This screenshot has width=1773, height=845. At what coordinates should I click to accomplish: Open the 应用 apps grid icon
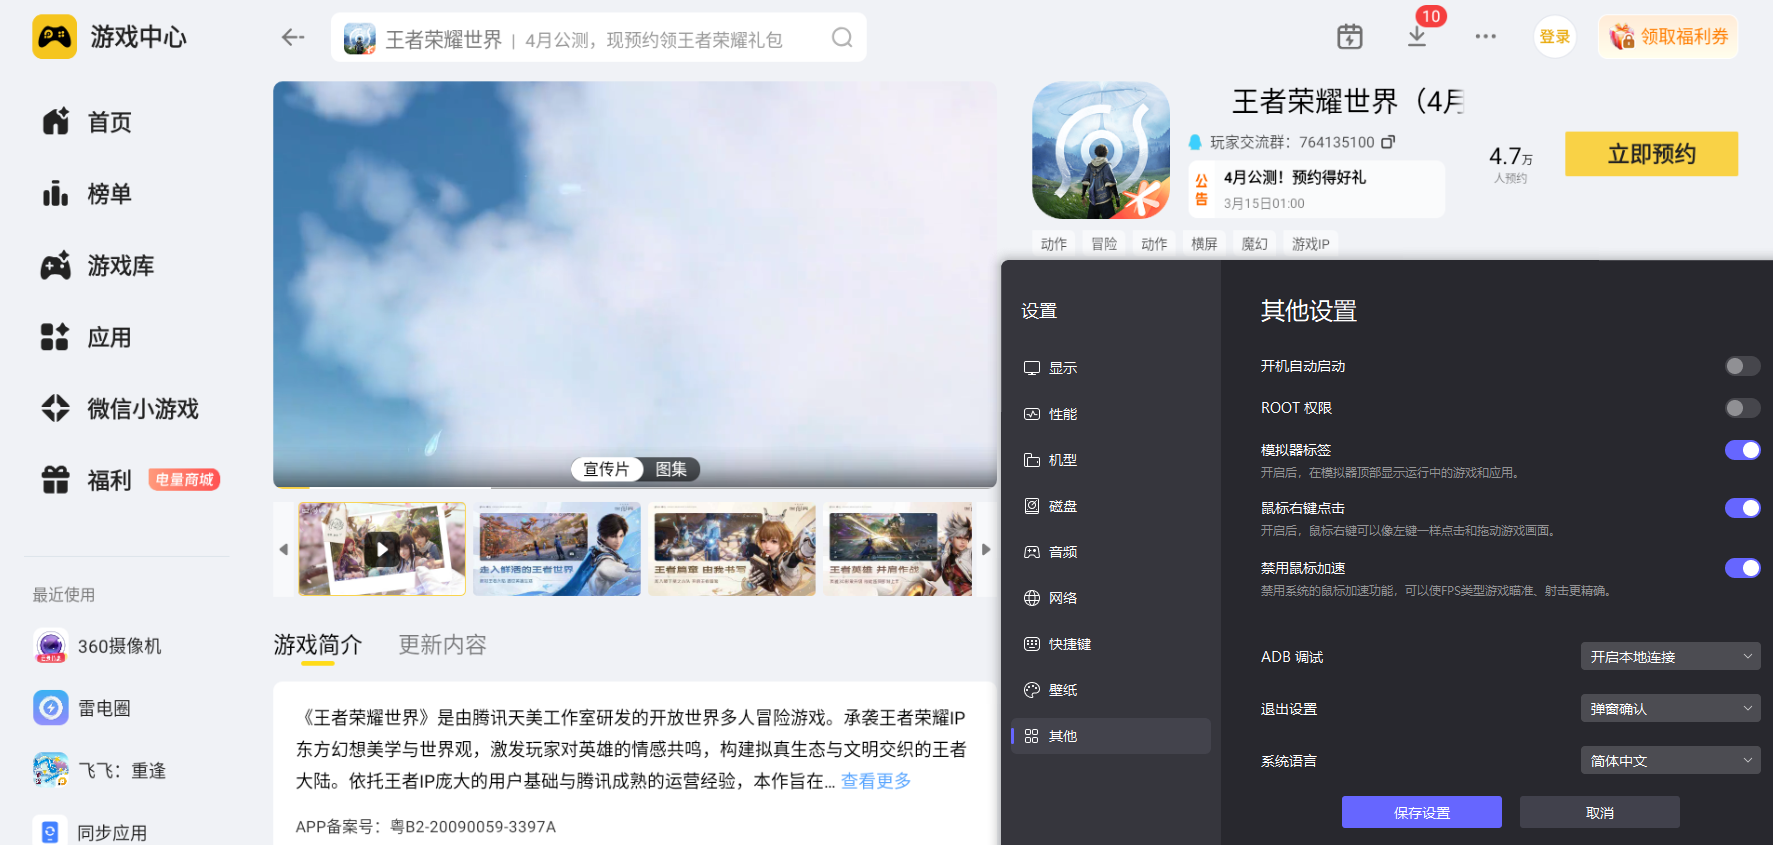point(56,338)
